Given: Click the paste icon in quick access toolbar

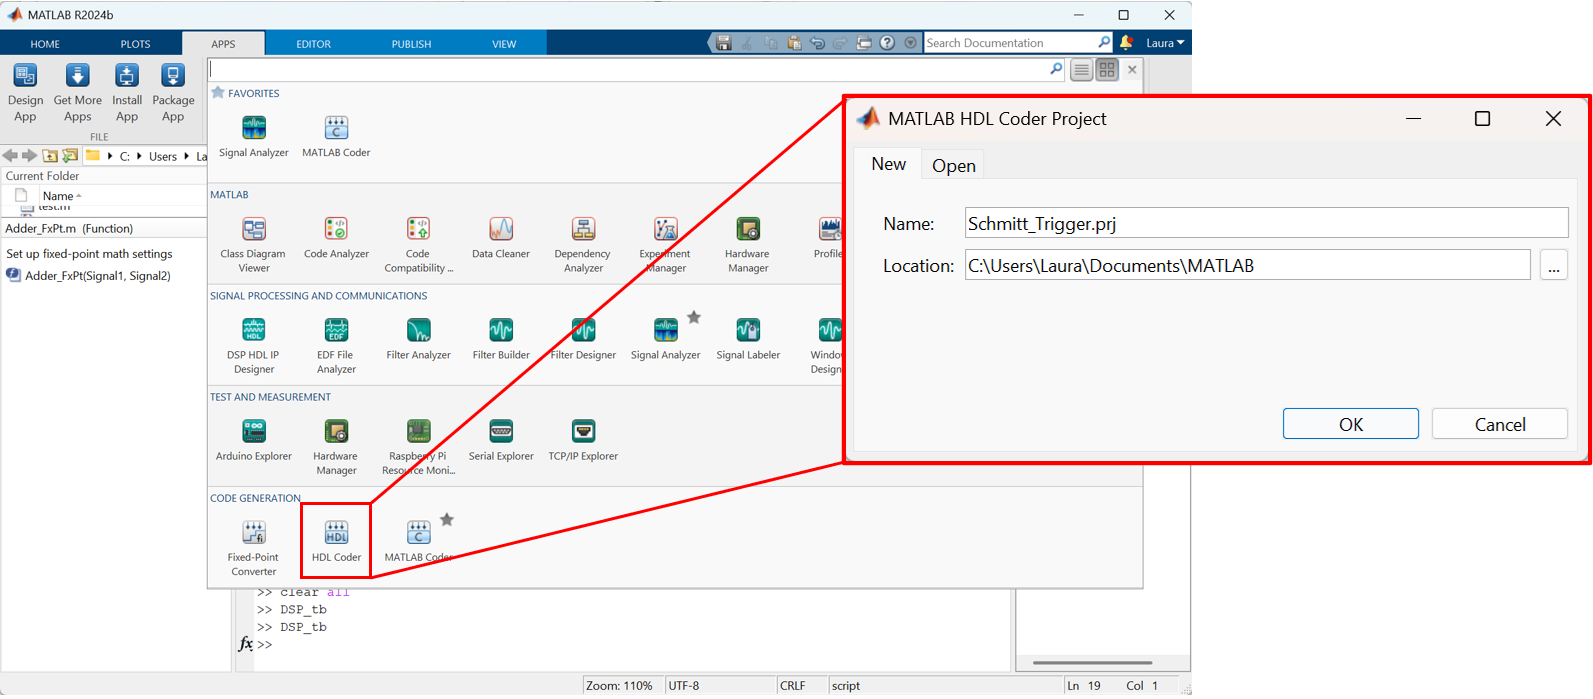Looking at the screenshot, I should tap(794, 43).
